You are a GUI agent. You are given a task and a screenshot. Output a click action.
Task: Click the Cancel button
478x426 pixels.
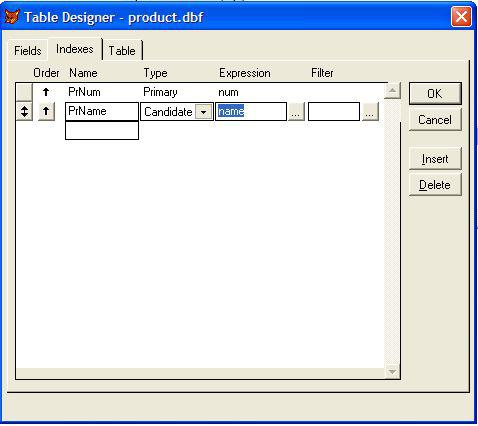435,120
